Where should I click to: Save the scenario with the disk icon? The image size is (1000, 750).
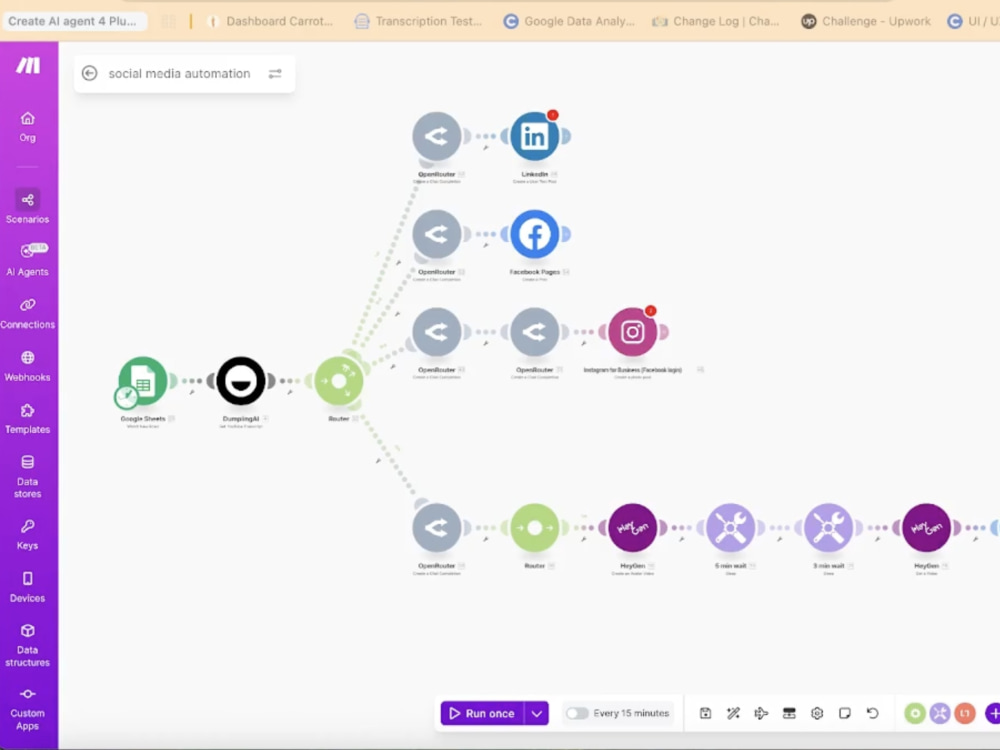(x=705, y=713)
